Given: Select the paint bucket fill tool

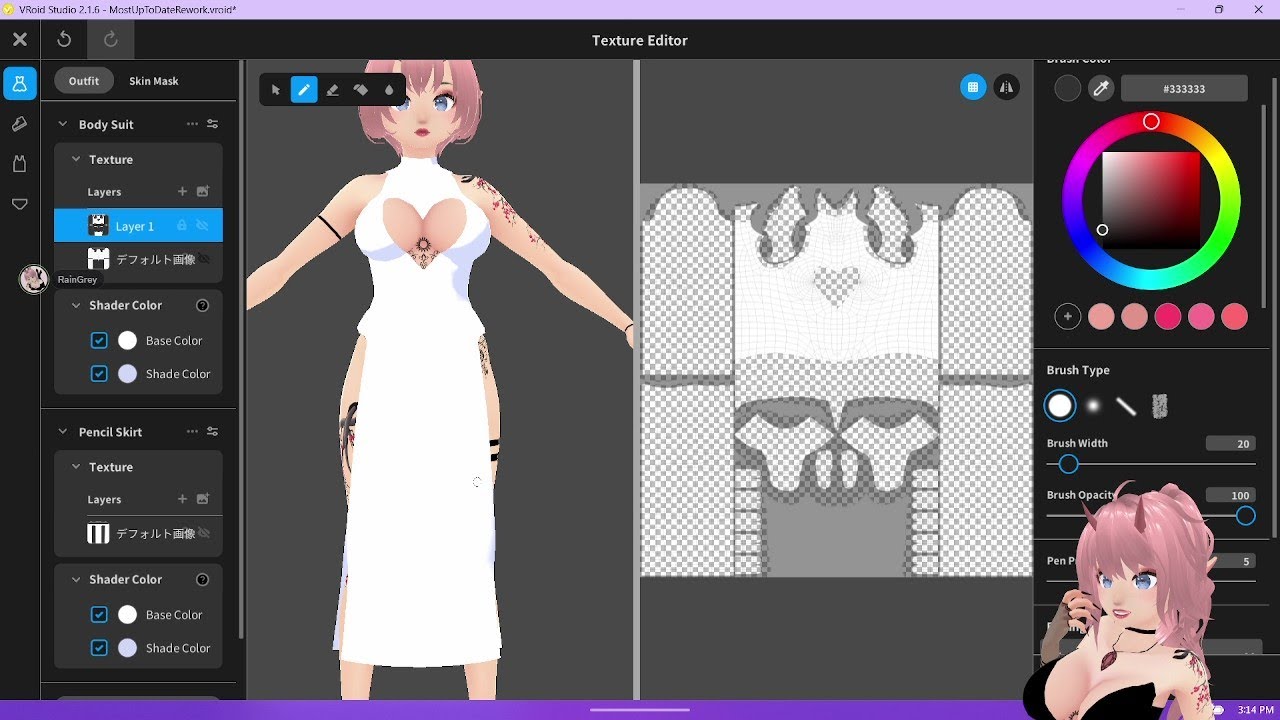Looking at the screenshot, I should point(361,90).
